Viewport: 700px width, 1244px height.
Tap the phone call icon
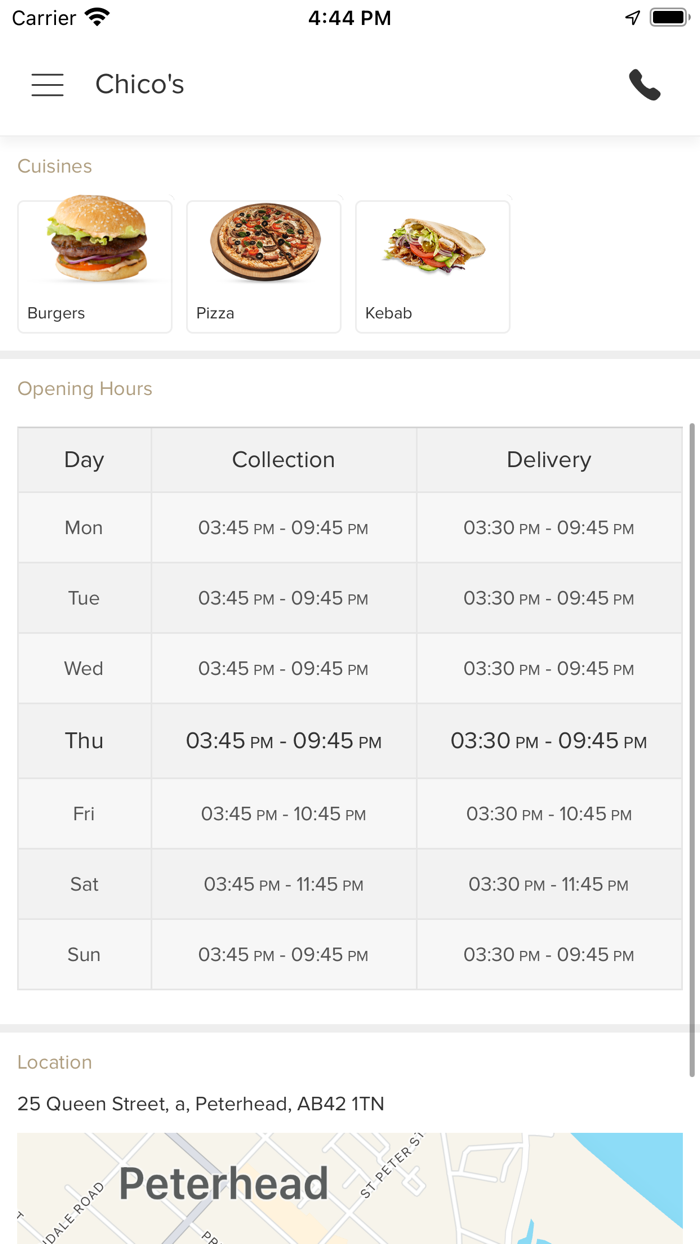pyautogui.click(x=645, y=85)
